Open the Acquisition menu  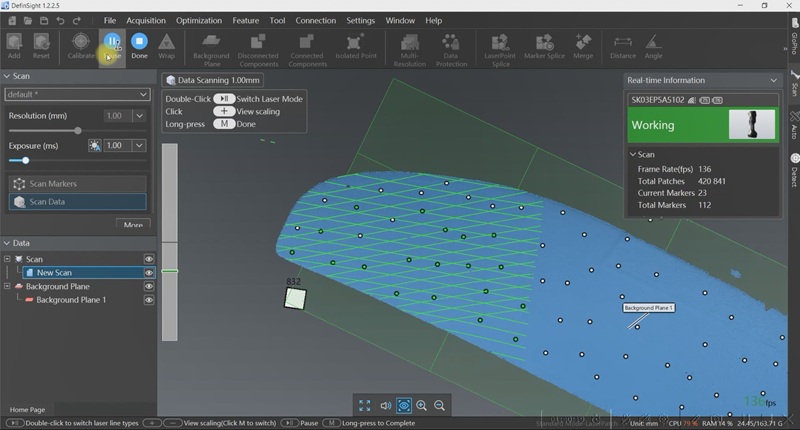pos(147,20)
